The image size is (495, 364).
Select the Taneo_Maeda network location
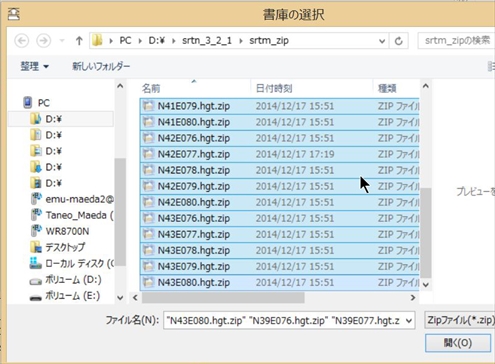pos(79,215)
